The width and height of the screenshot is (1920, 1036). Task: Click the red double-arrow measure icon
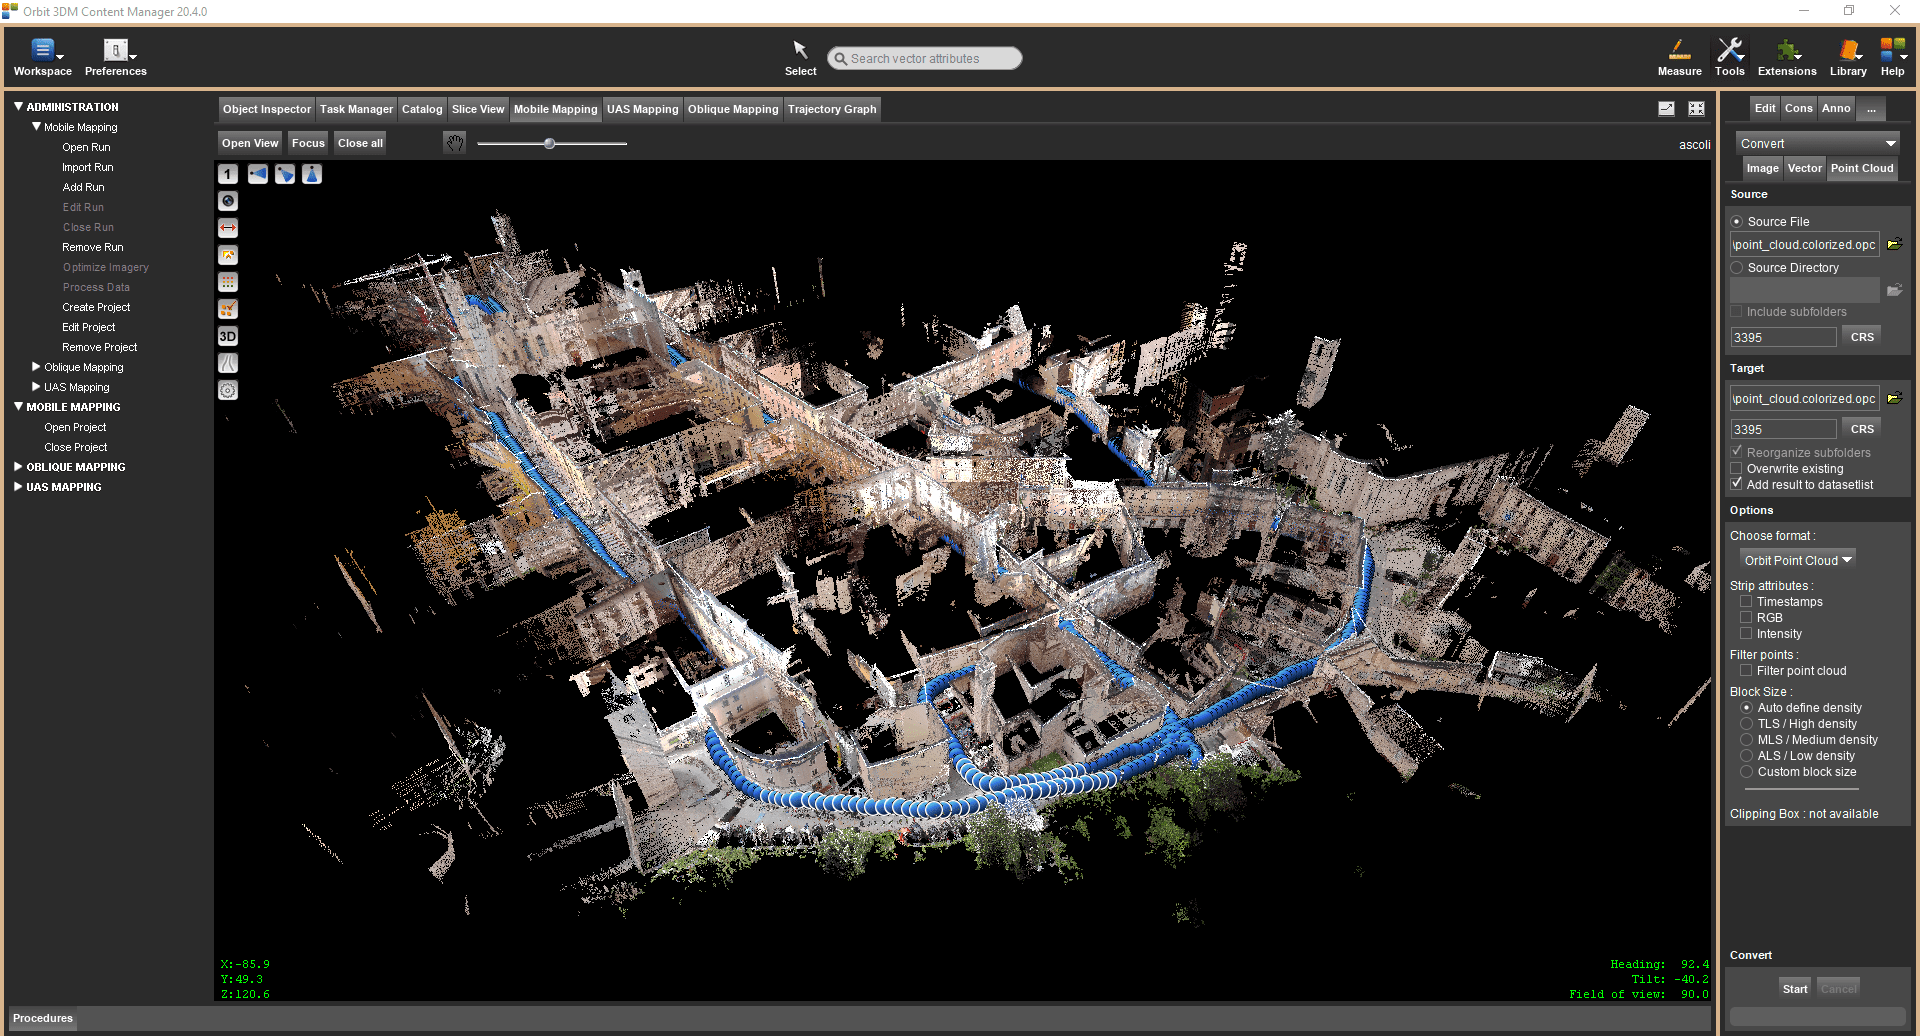point(228,228)
